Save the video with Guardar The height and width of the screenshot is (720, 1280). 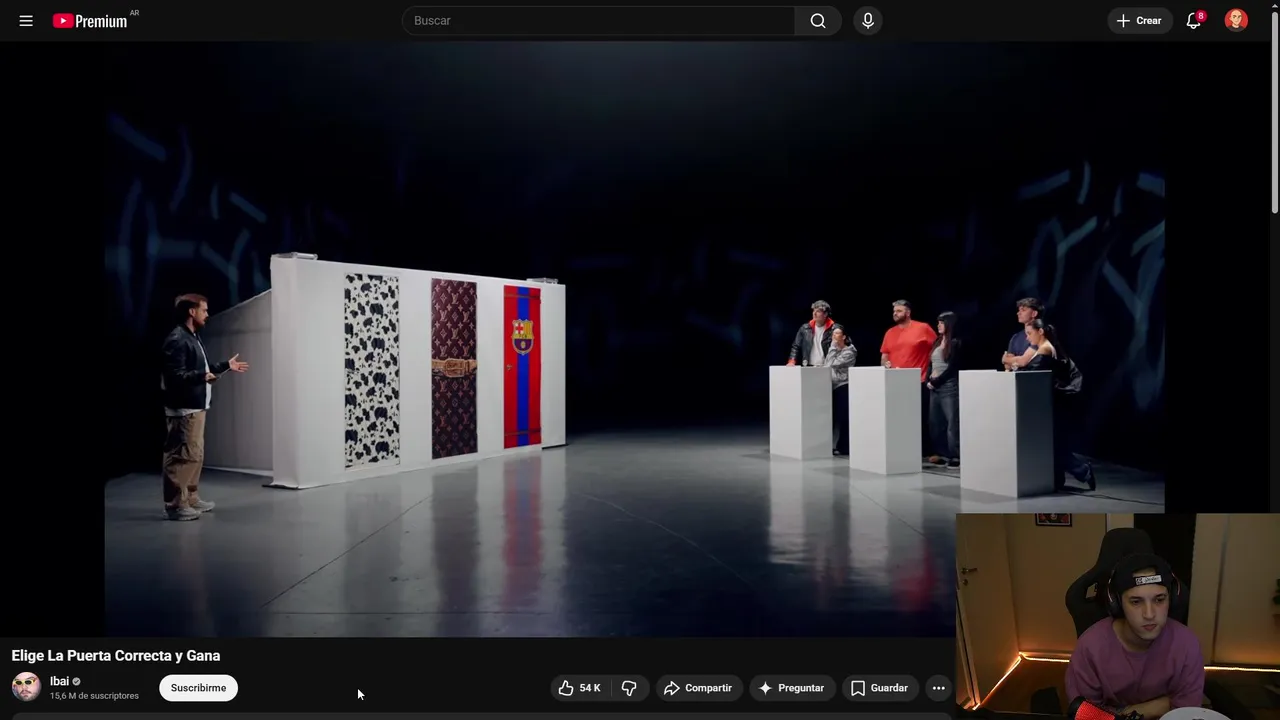[x=879, y=688]
